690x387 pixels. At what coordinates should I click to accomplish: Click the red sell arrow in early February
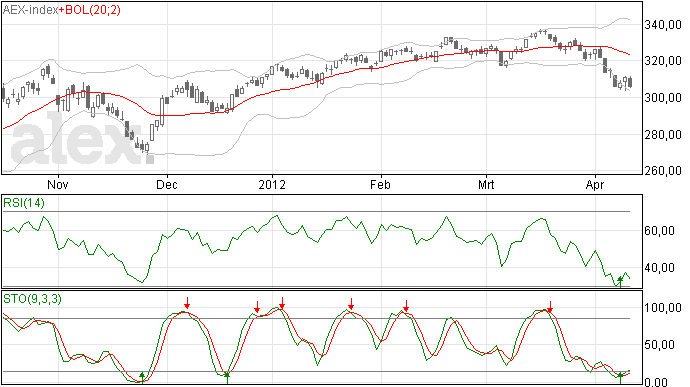(x=406, y=306)
